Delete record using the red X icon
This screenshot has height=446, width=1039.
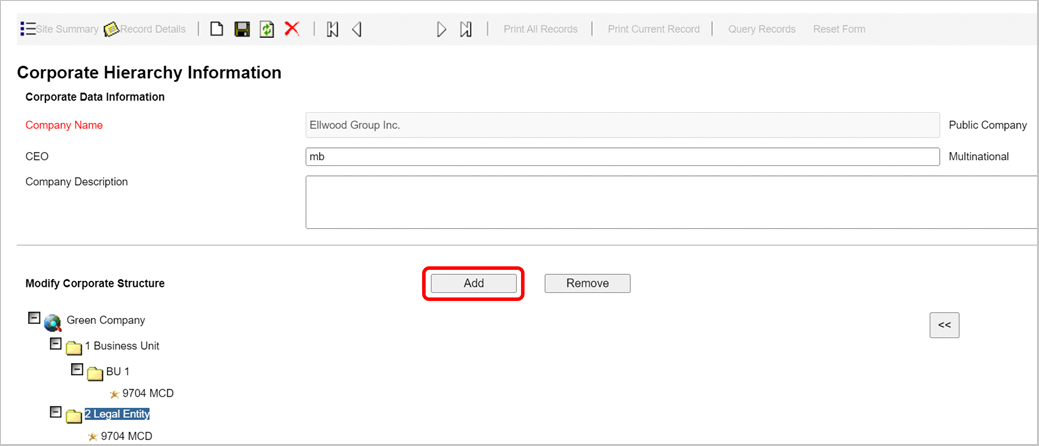pos(292,29)
